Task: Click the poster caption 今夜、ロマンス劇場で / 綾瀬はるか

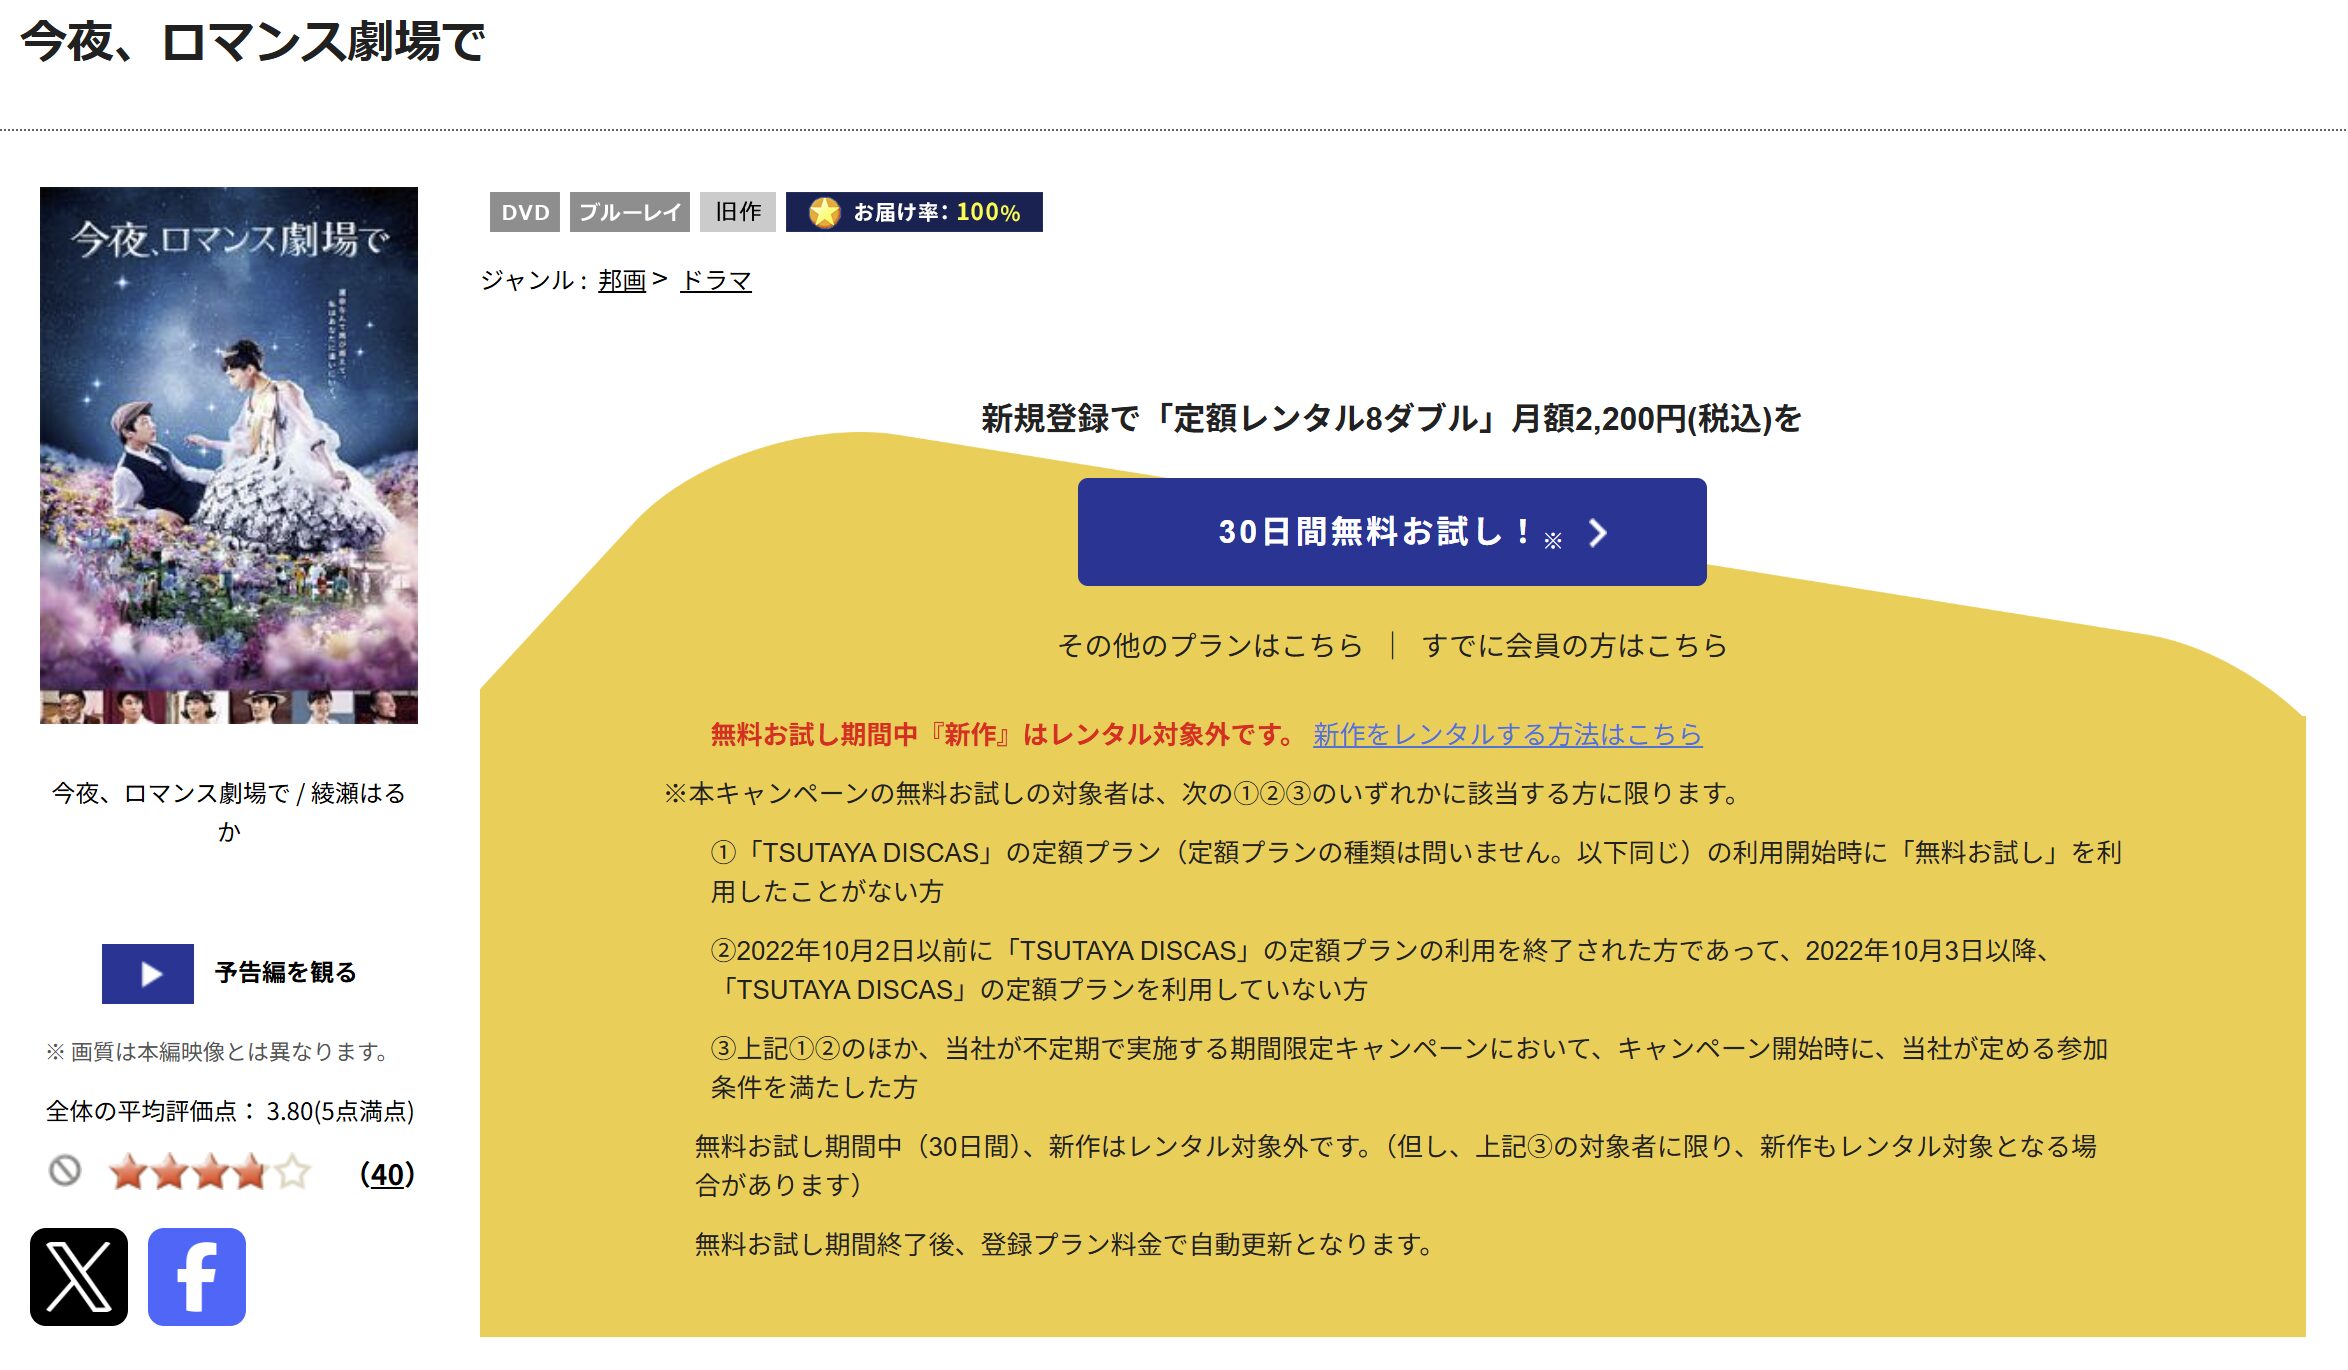Action: coord(229,812)
